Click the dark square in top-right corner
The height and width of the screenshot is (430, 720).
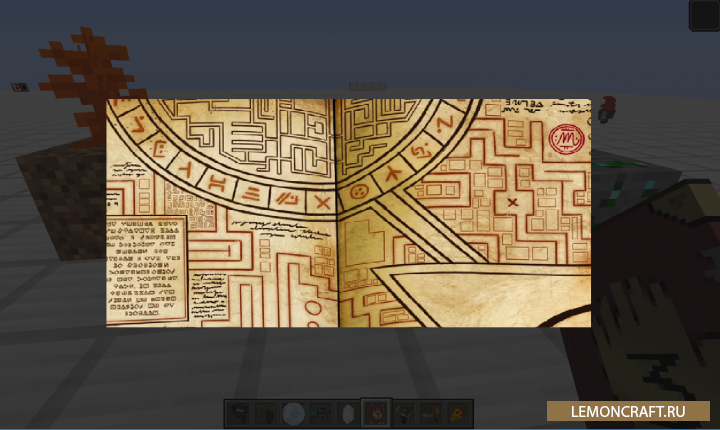(x=704, y=15)
